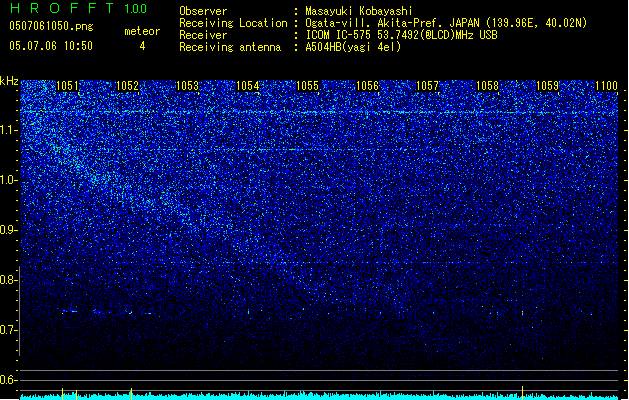629x400 pixels.
Task: Click the yellow meteor marker near 1058
Action: pos(522,392)
